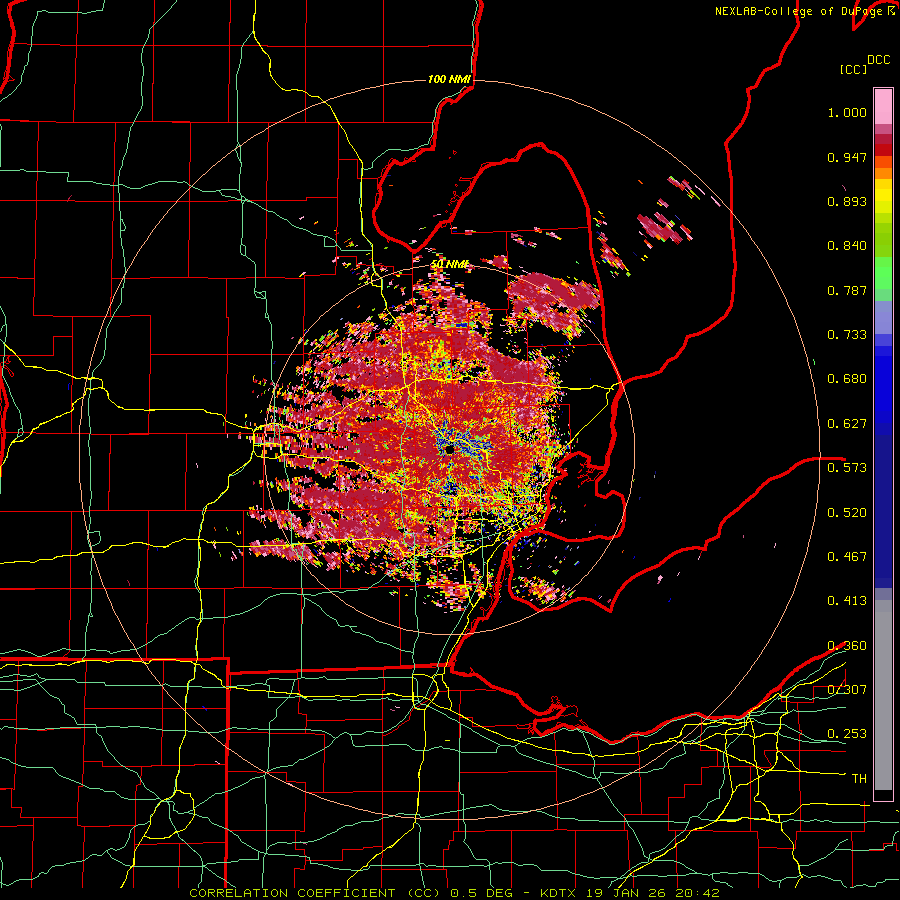This screenshot has width=900, height=900.
Task: Click the 100 NMI range ring label
Action: [448, 79]
